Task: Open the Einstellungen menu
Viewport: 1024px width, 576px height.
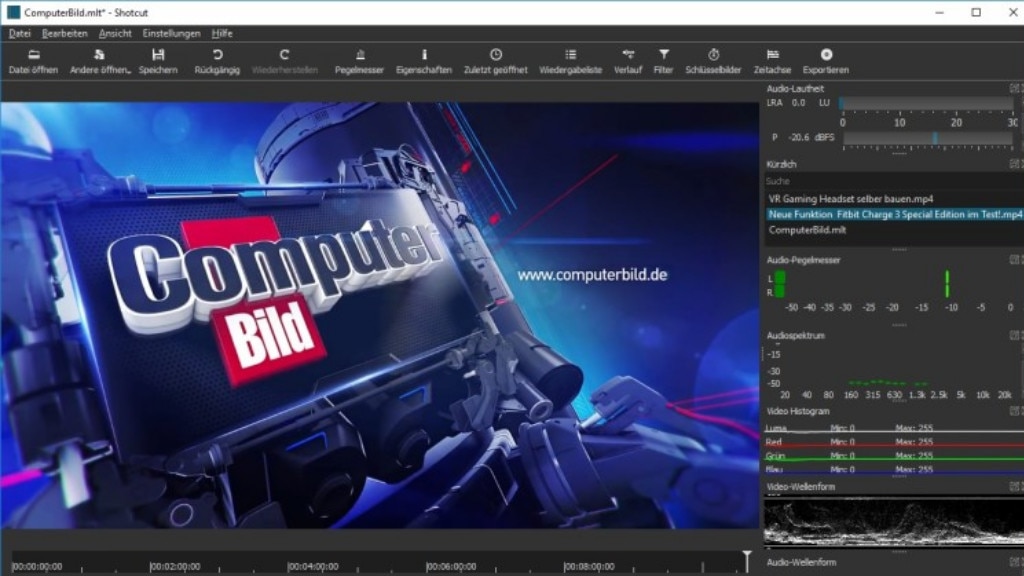Action: (x=172, y=33)
